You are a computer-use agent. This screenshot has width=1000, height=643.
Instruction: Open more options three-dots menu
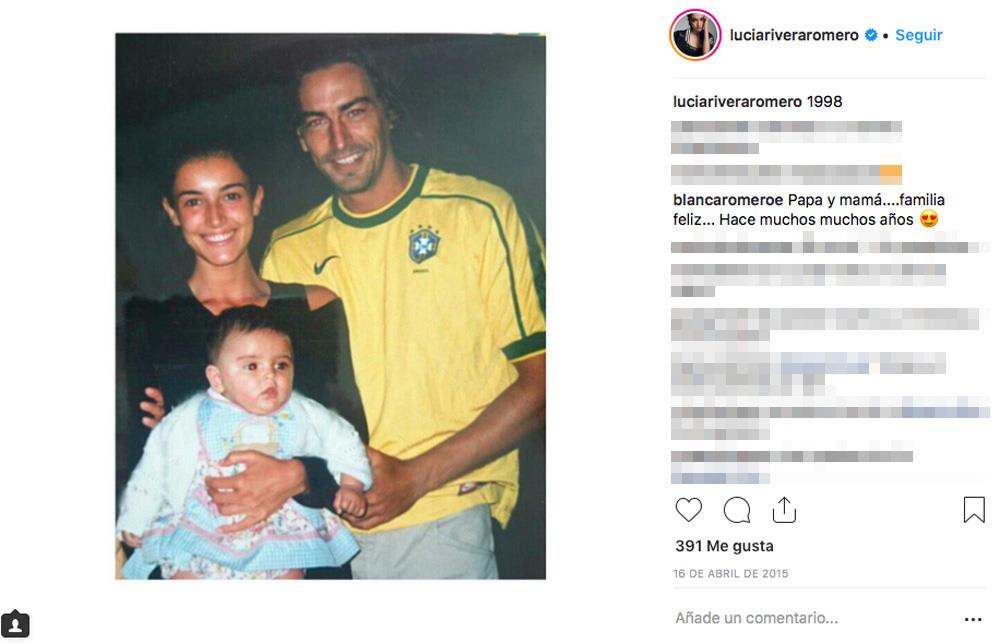tap(973, 619)
